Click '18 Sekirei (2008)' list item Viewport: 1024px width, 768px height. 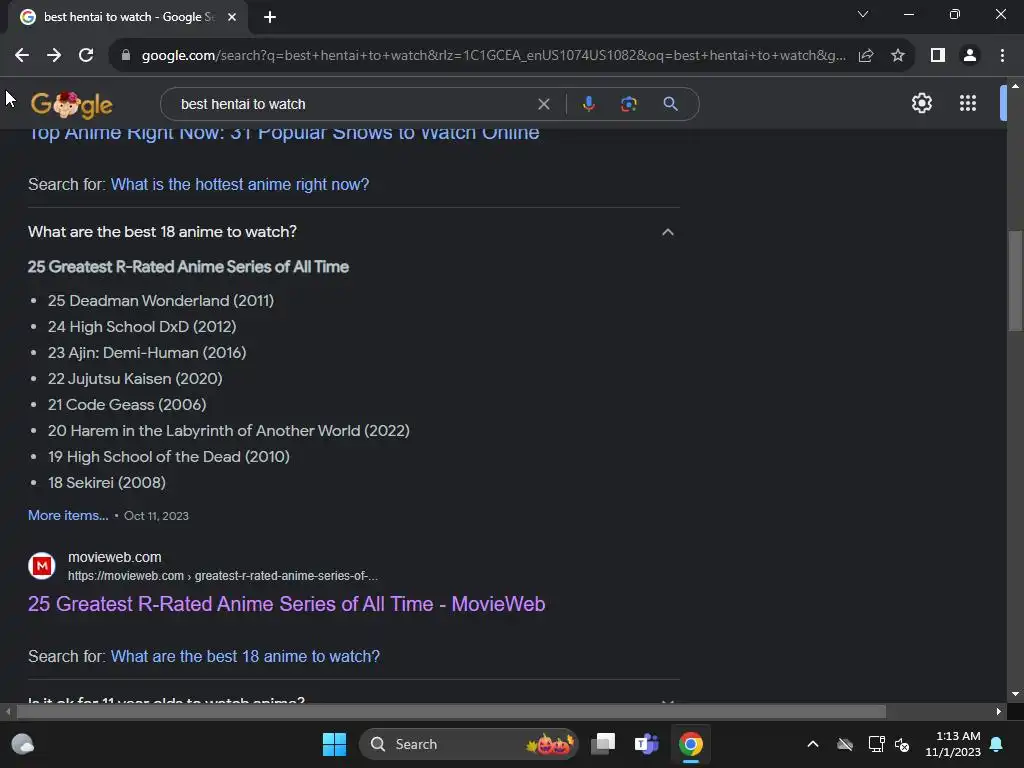(106, 483)
